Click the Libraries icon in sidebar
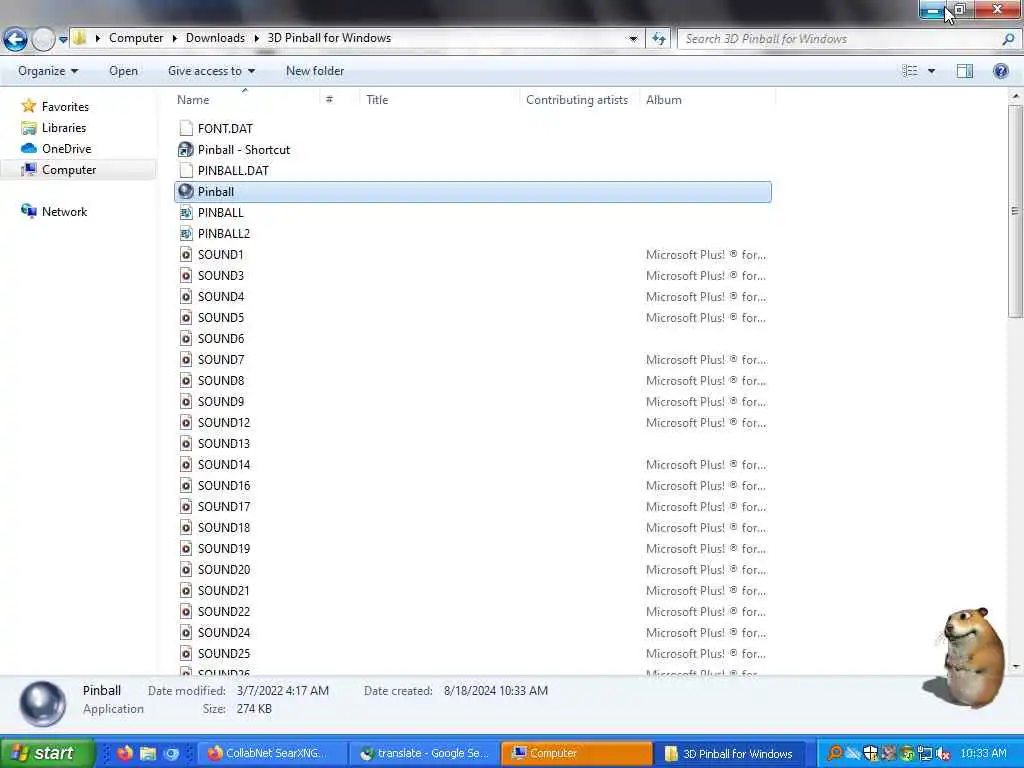The image size is (1024, 768). click(x=29, y=127)
